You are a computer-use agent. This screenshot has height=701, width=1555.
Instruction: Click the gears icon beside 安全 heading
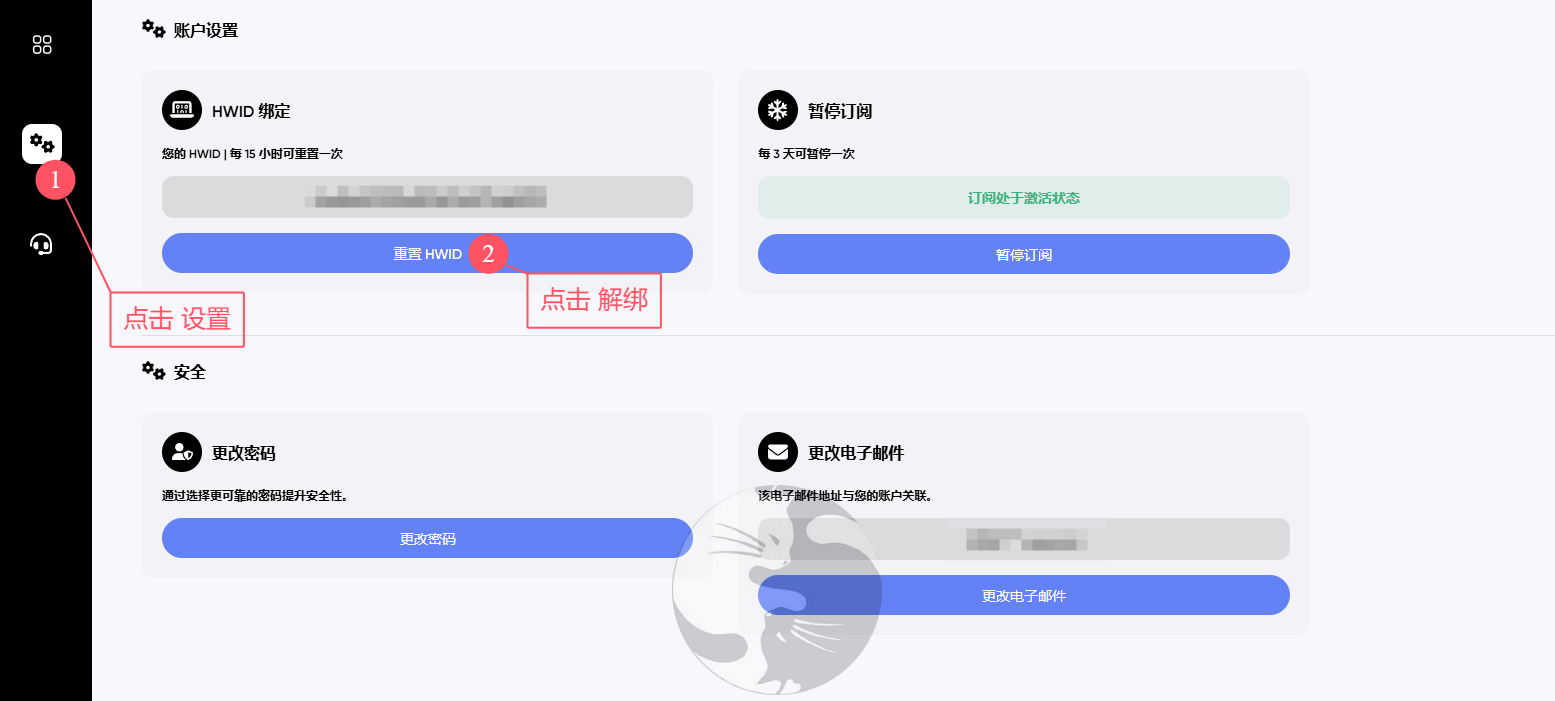pos(153,371)
